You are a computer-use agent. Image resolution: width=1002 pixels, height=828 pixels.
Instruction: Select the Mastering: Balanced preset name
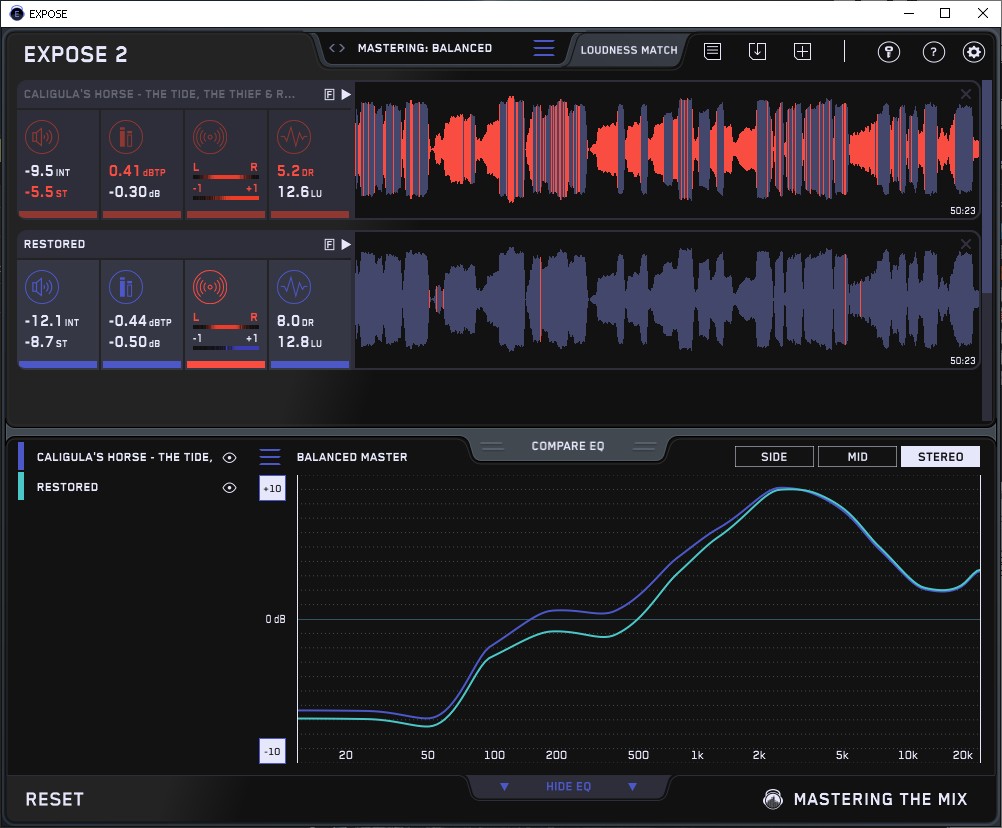[425, 48]
